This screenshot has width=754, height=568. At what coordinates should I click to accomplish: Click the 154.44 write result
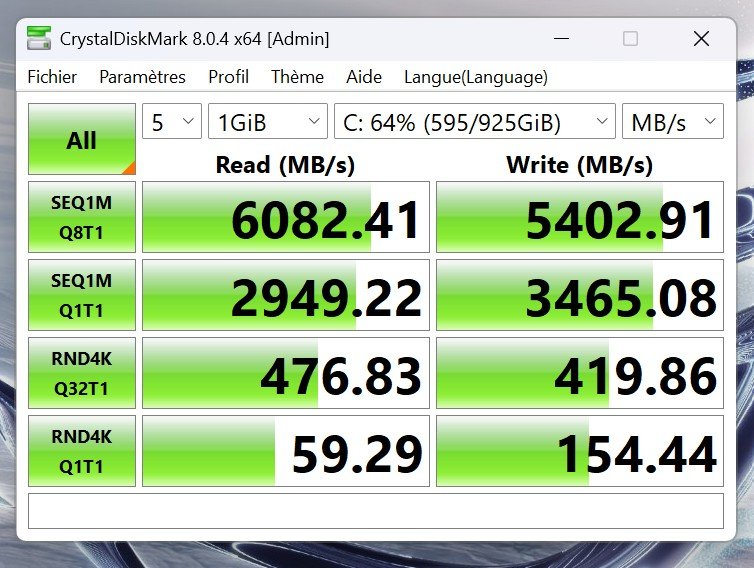click(x=580, y=451)
